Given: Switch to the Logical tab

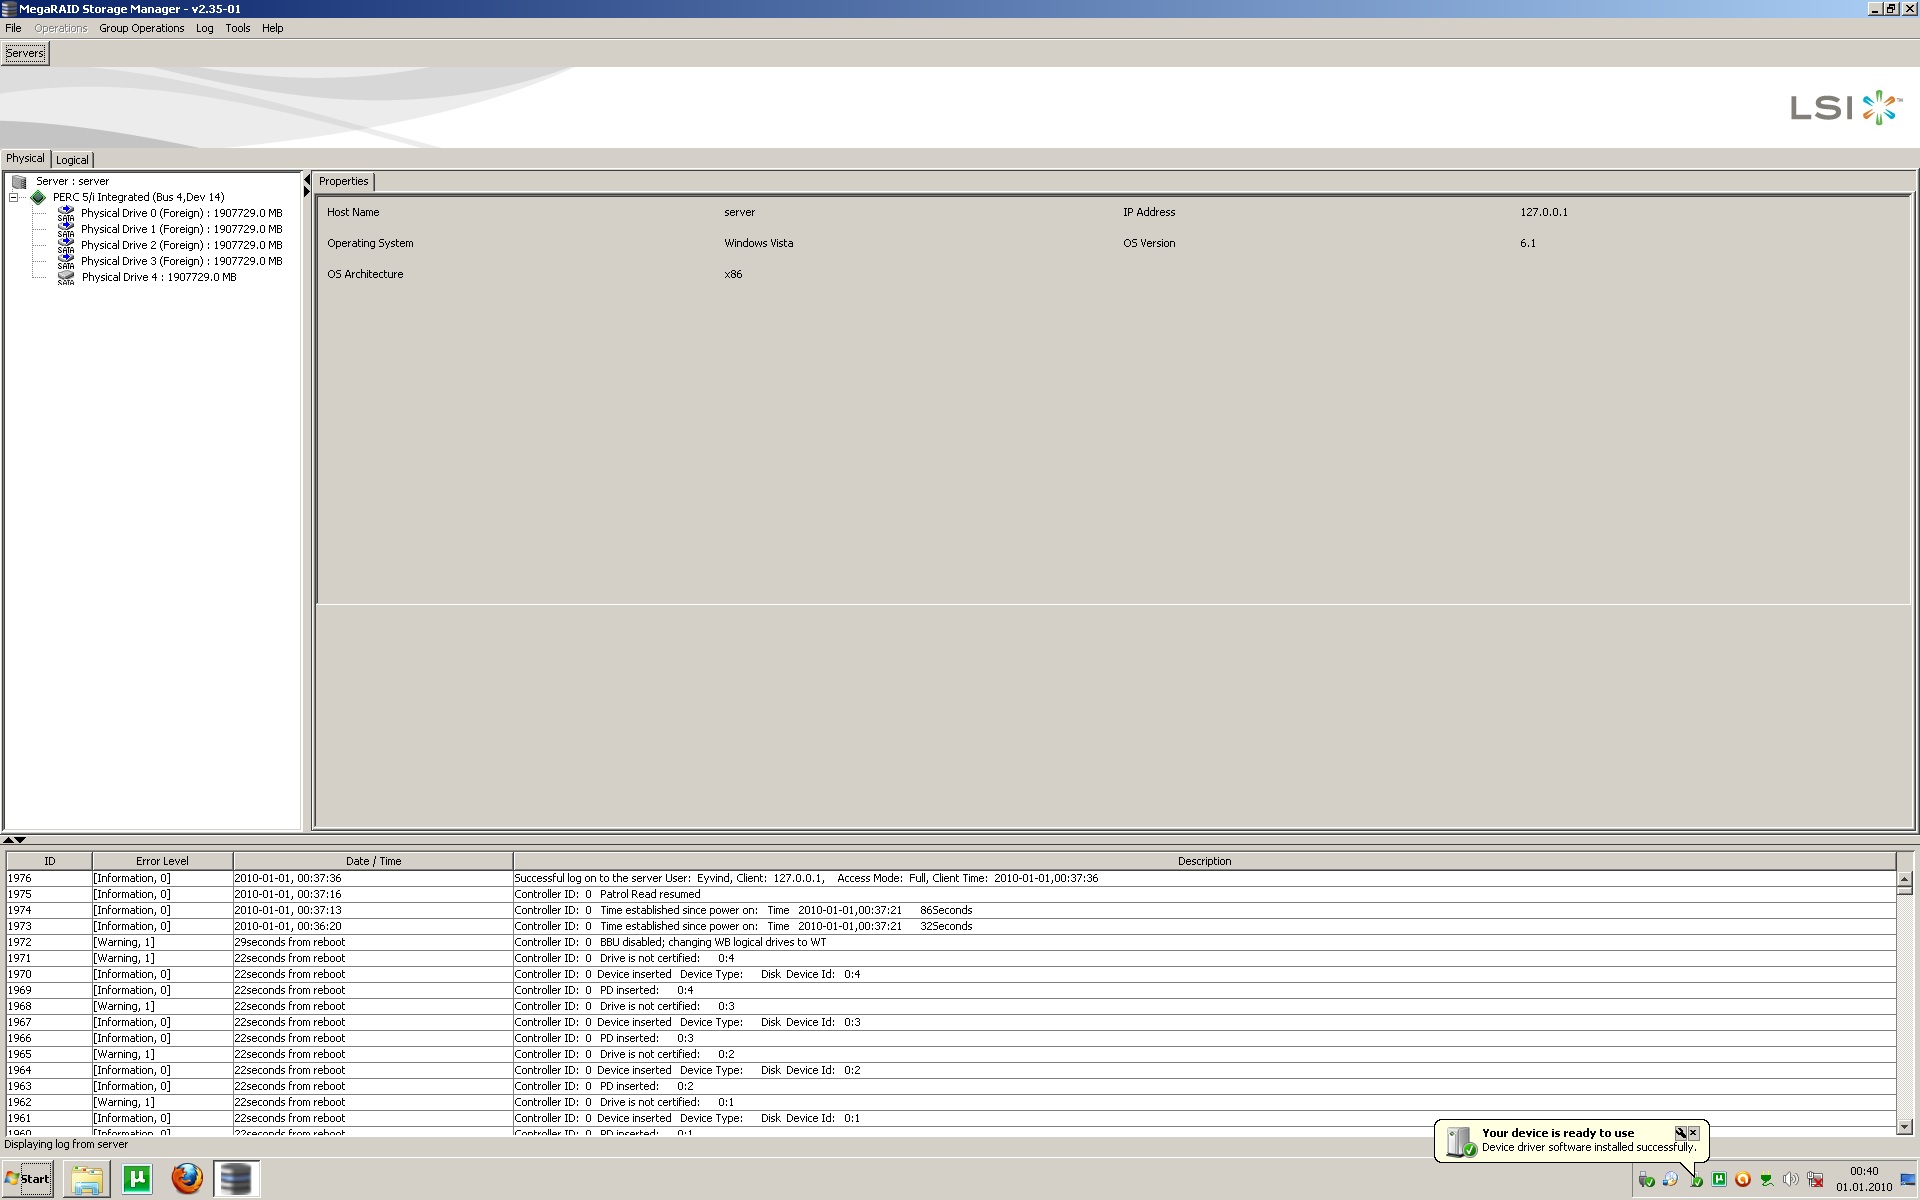Looking at the screenshot, I should pos(72,160).
